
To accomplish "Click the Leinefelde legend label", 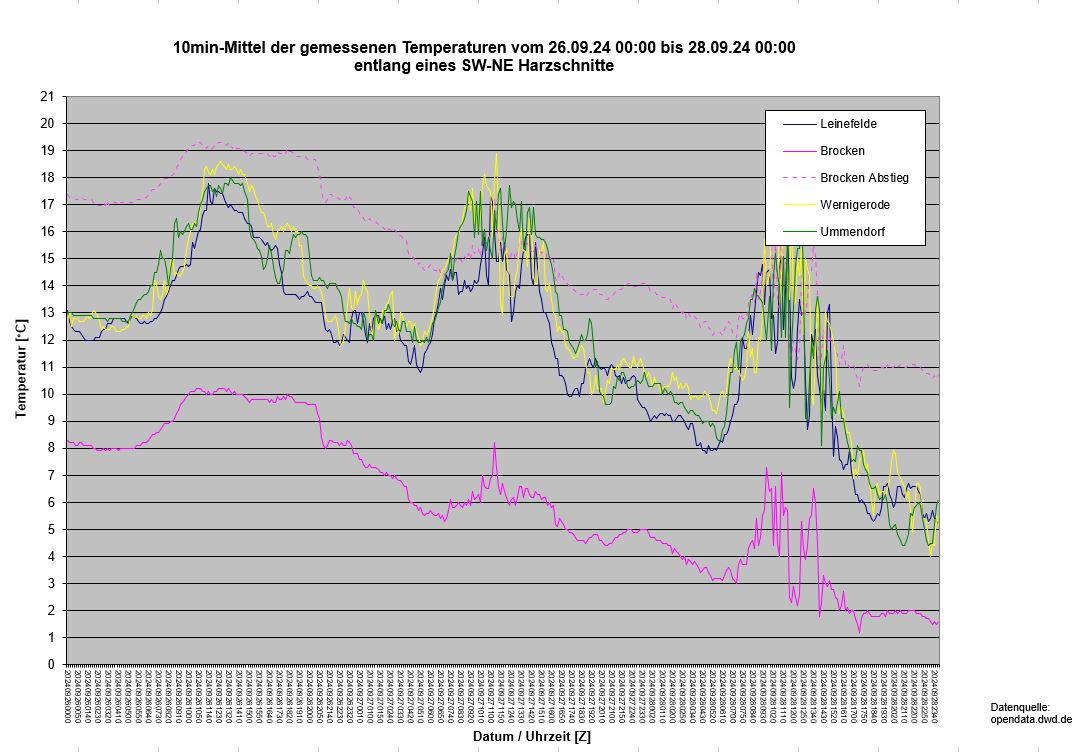I will pyautogui.click(x=848, y=124).
